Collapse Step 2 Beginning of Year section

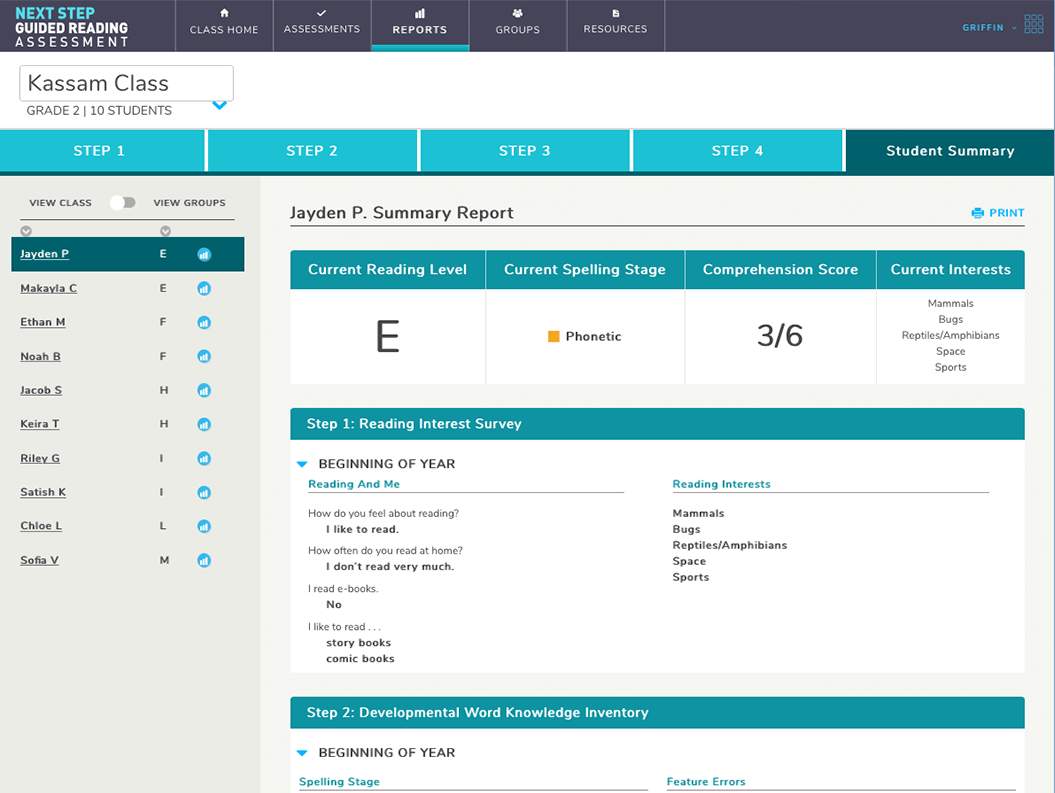[301, 753]
